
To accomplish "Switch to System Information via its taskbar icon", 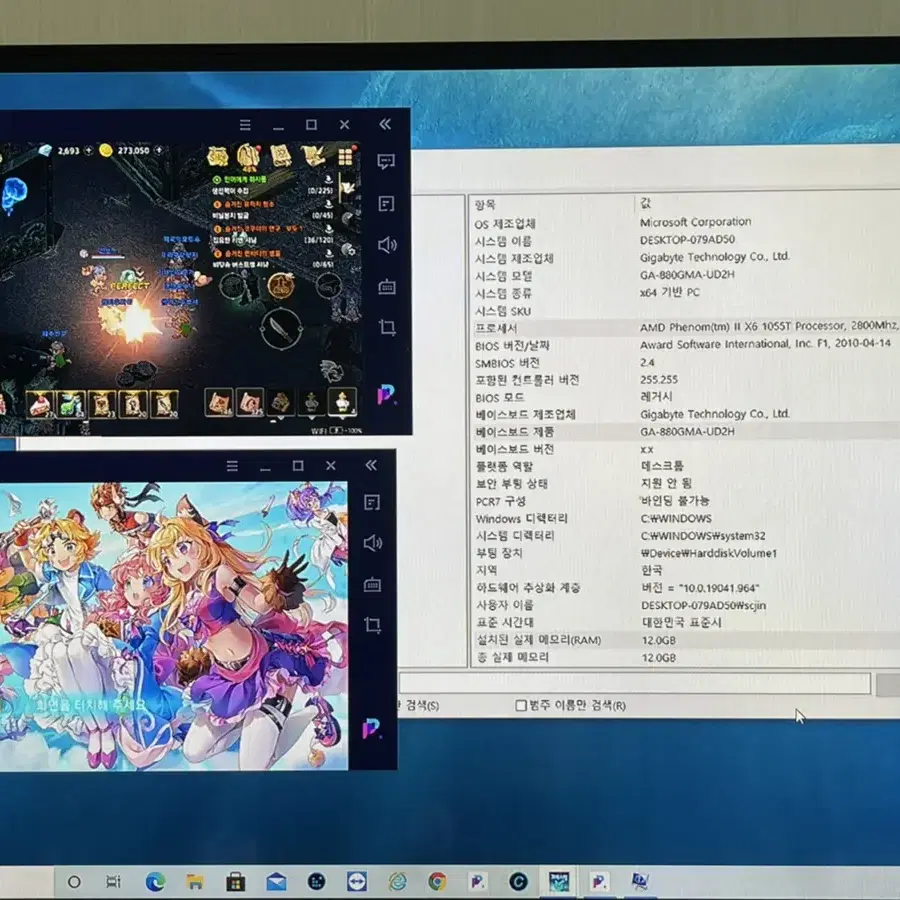I will (639, 881).
